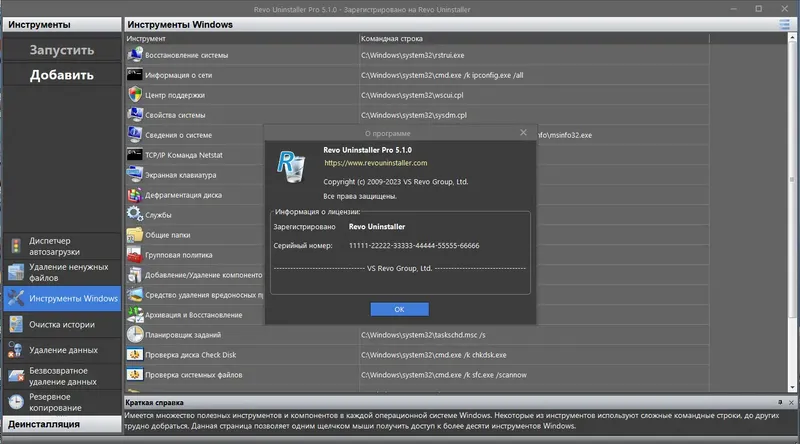Click the Проверка системных файлов icon
The width and height of the screenshot is (800, 444).
pos(135,374)
